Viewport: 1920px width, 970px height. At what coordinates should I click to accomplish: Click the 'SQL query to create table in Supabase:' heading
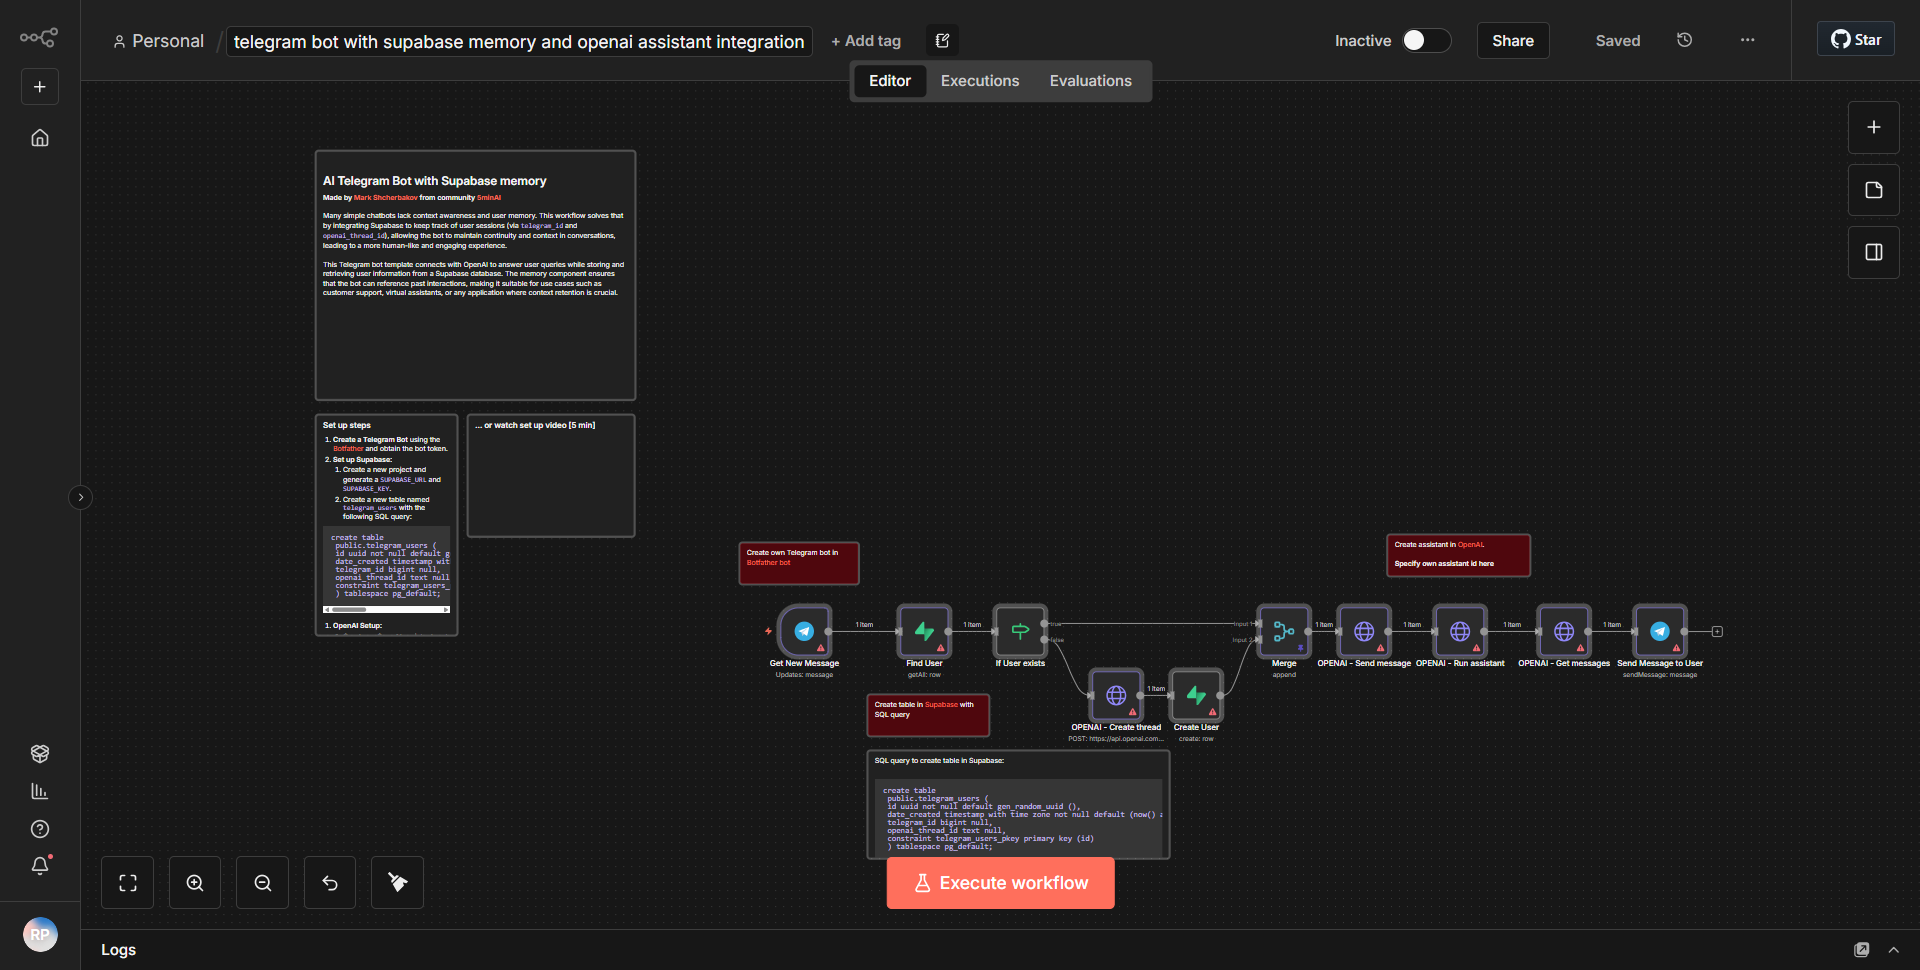click(x=939, y=761)
